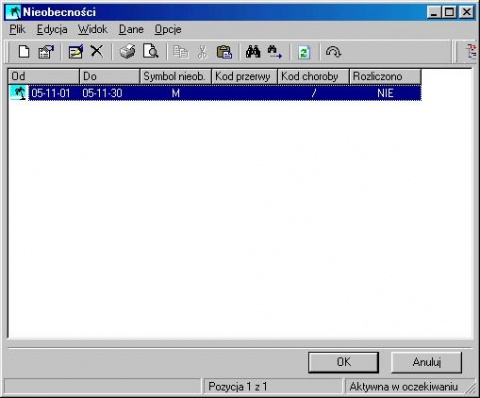480x398 pixels.
Task: Open the Properties toolbar icon
Action: [46, 52]
